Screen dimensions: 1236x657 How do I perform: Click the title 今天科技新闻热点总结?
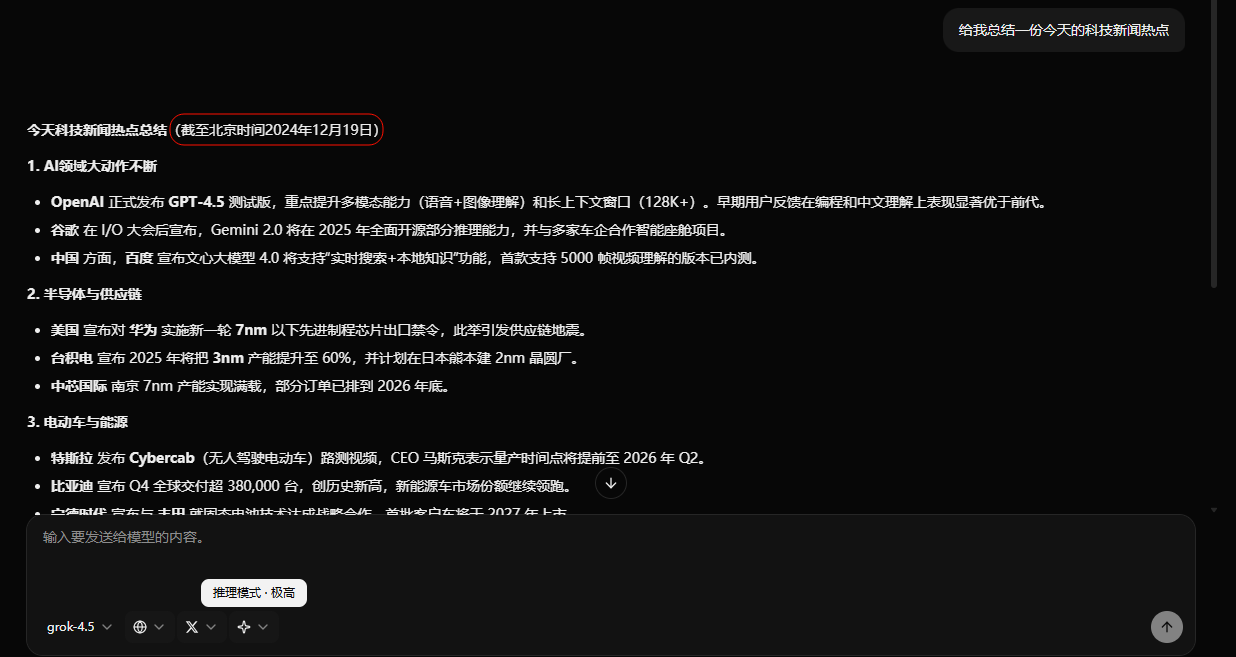[x=97, y=130]
